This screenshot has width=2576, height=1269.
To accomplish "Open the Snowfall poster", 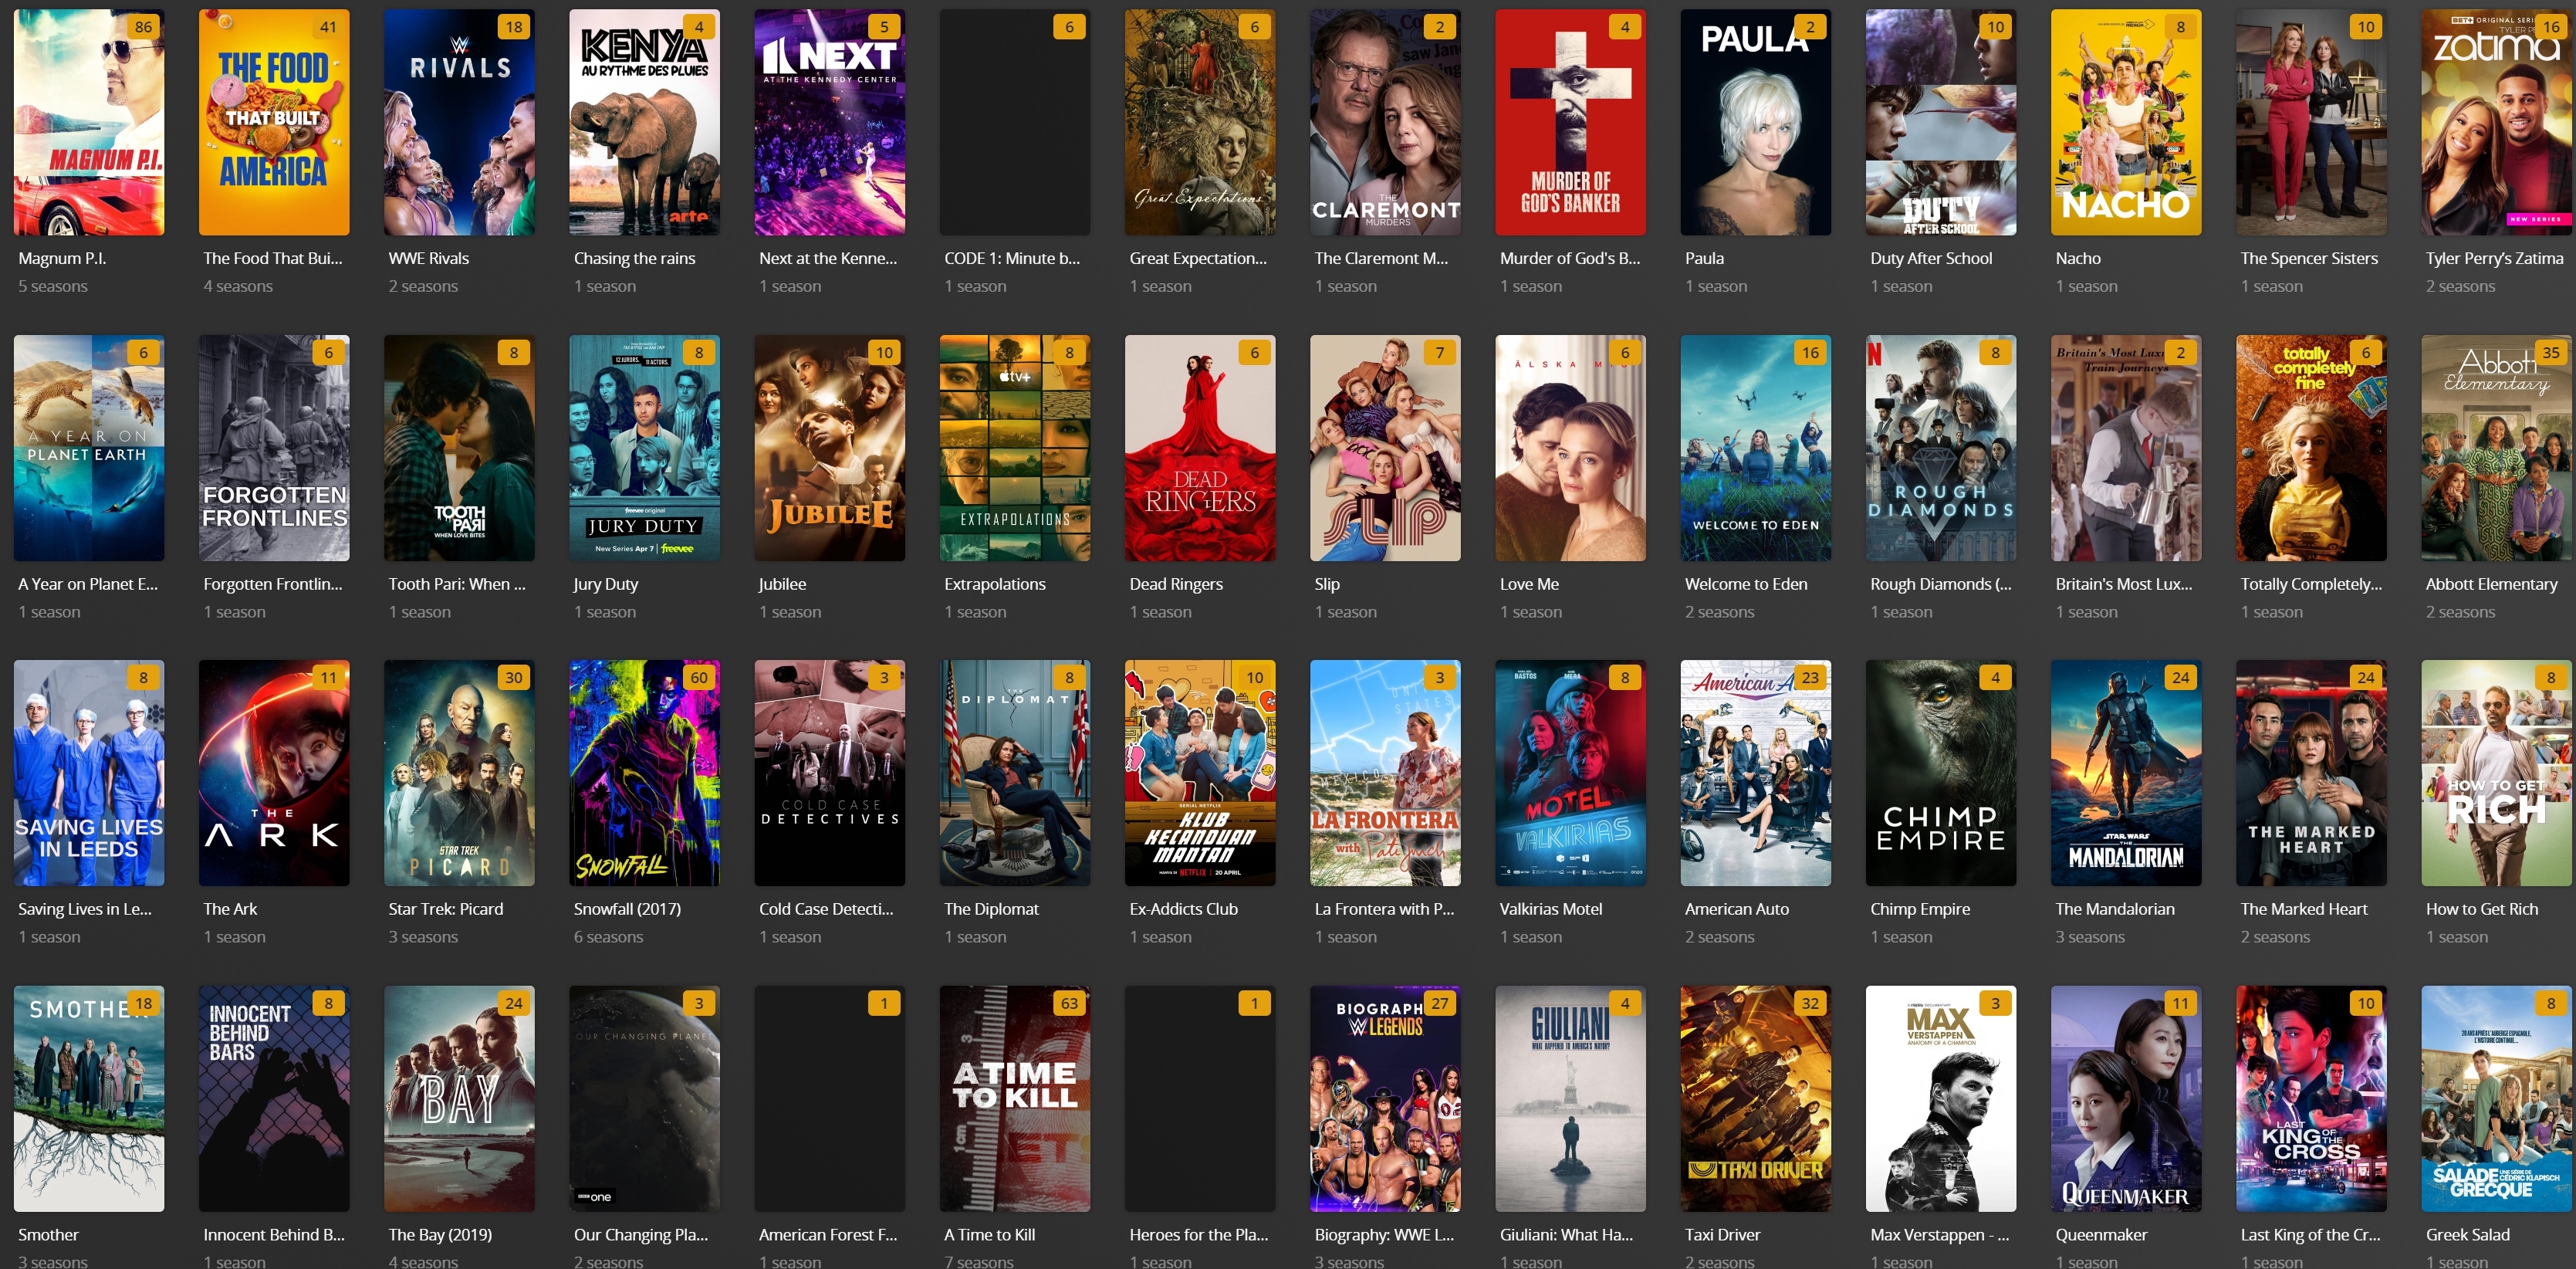I will point(644,773).
